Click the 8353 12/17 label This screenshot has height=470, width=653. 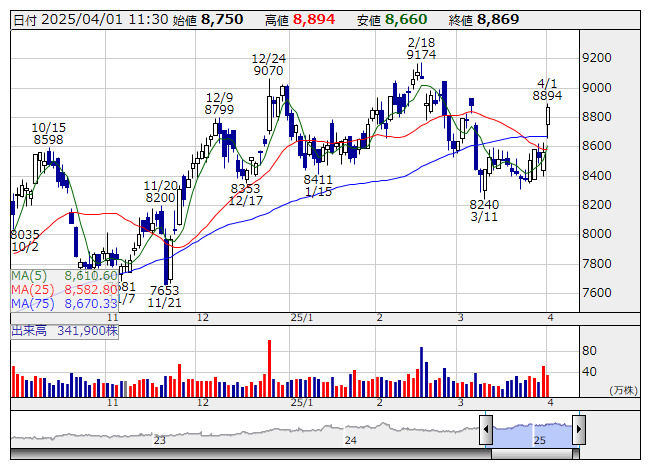246,194
